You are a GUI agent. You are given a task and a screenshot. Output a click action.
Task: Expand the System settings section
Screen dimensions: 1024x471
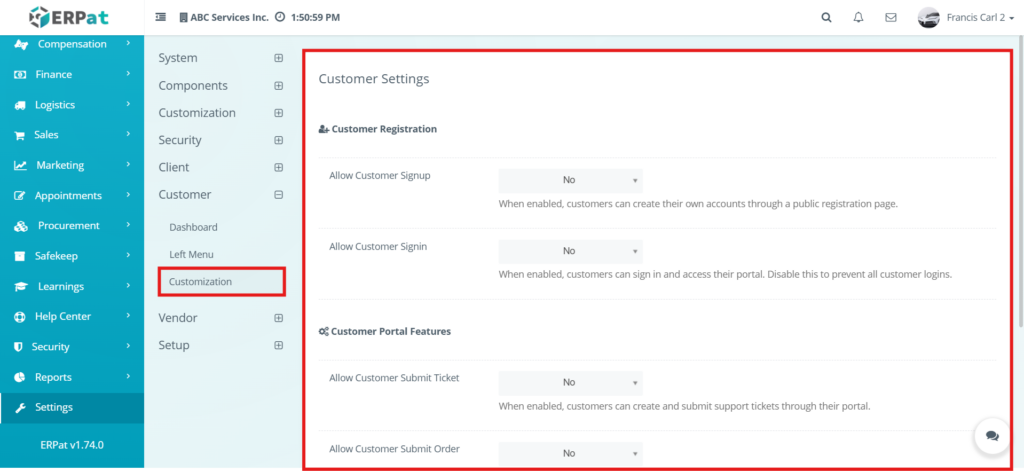(x=278, y=58)
